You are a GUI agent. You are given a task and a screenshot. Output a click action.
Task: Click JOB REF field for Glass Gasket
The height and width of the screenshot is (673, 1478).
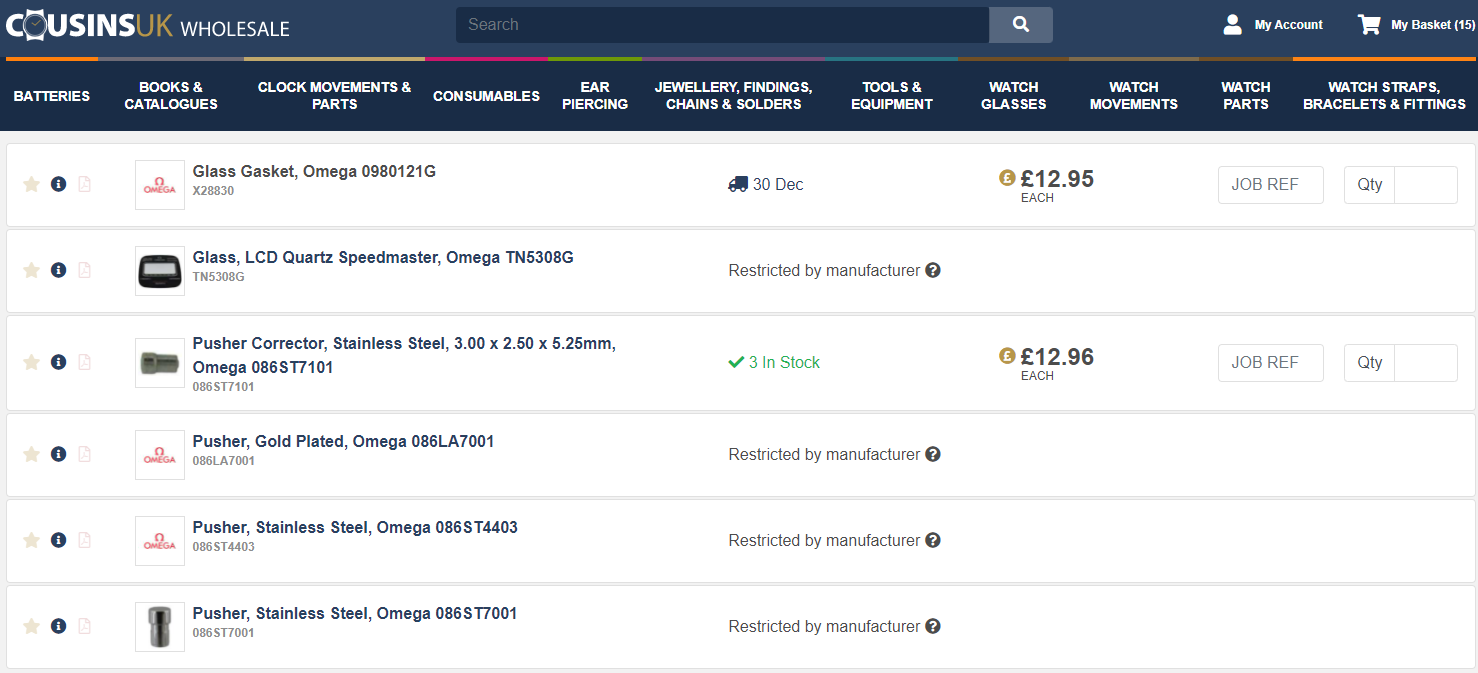(1270, 185)
